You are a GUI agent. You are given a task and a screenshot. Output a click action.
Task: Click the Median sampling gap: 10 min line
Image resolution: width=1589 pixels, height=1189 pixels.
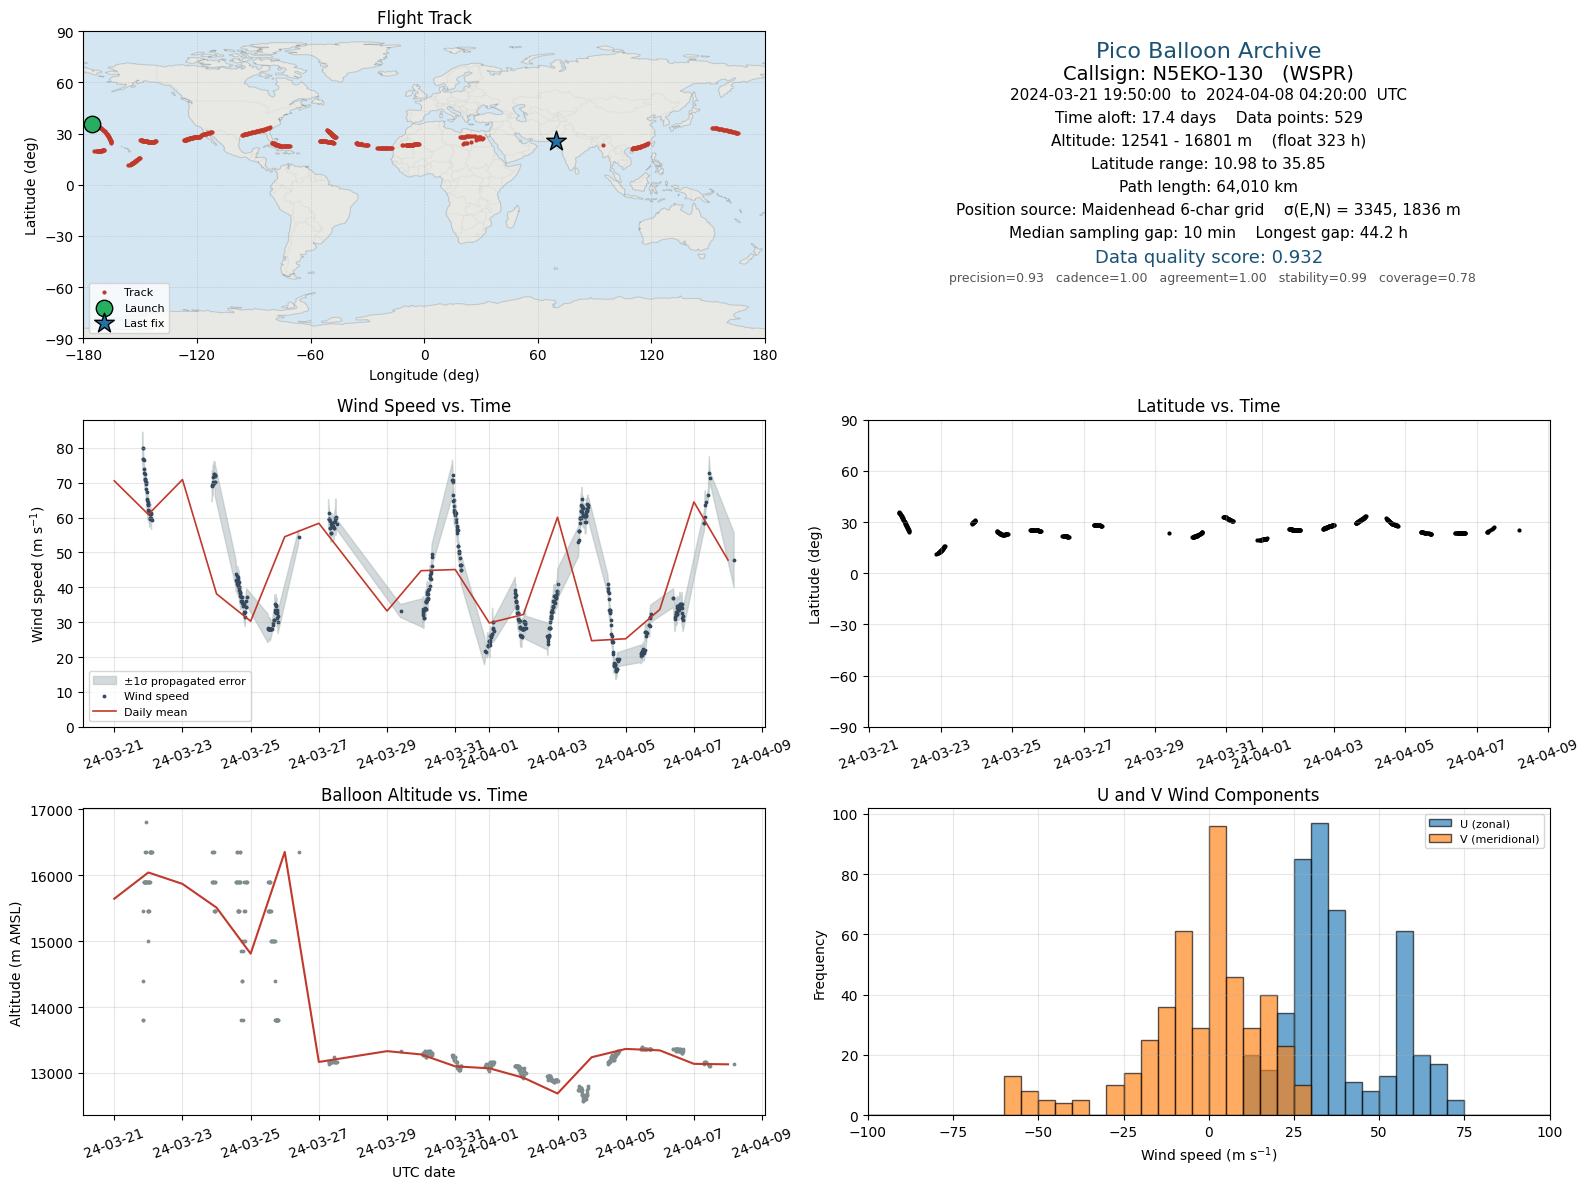[1208, 233]
